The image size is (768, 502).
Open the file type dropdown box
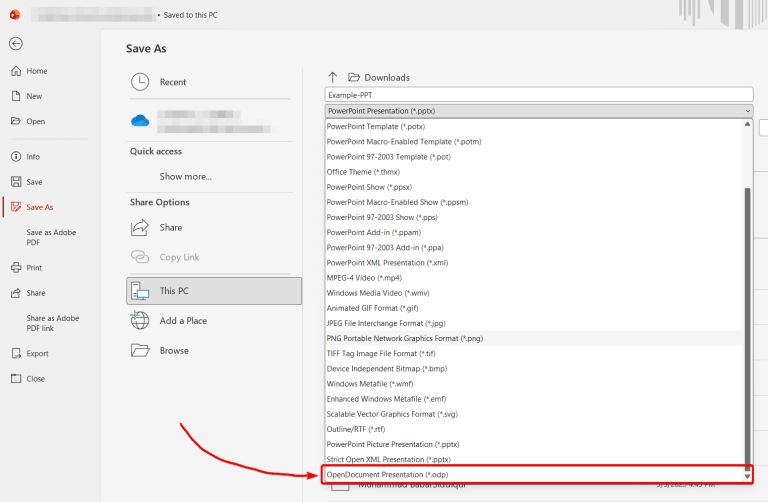(539, 111)
